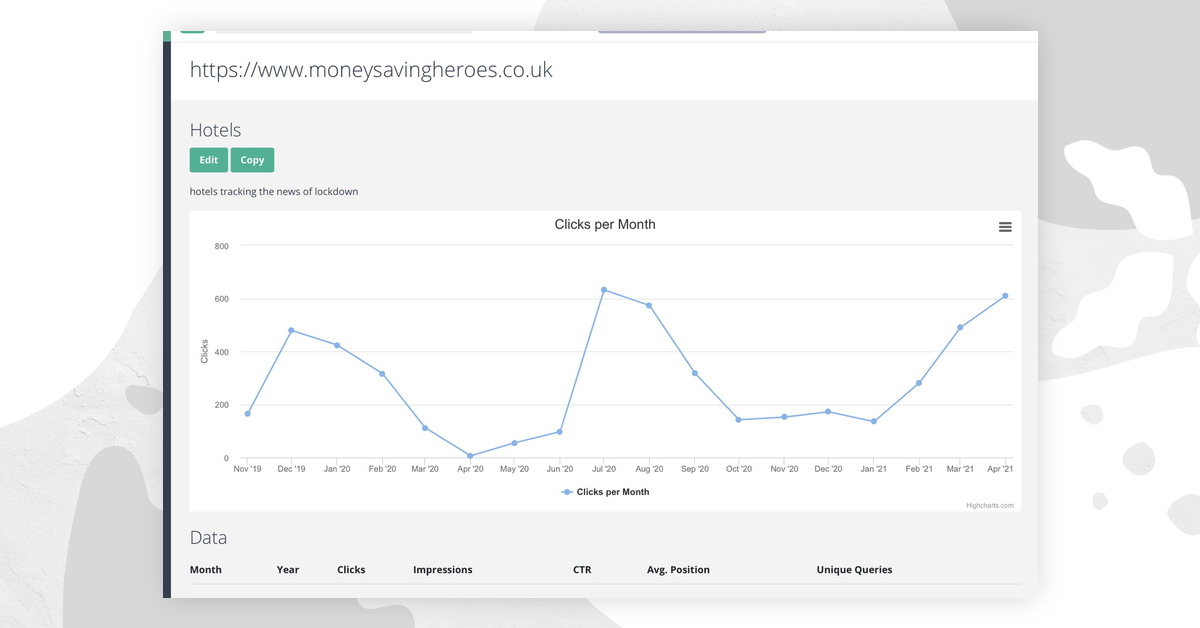Click the Month column header
The image size is (1200, 628).
(206, 569)
